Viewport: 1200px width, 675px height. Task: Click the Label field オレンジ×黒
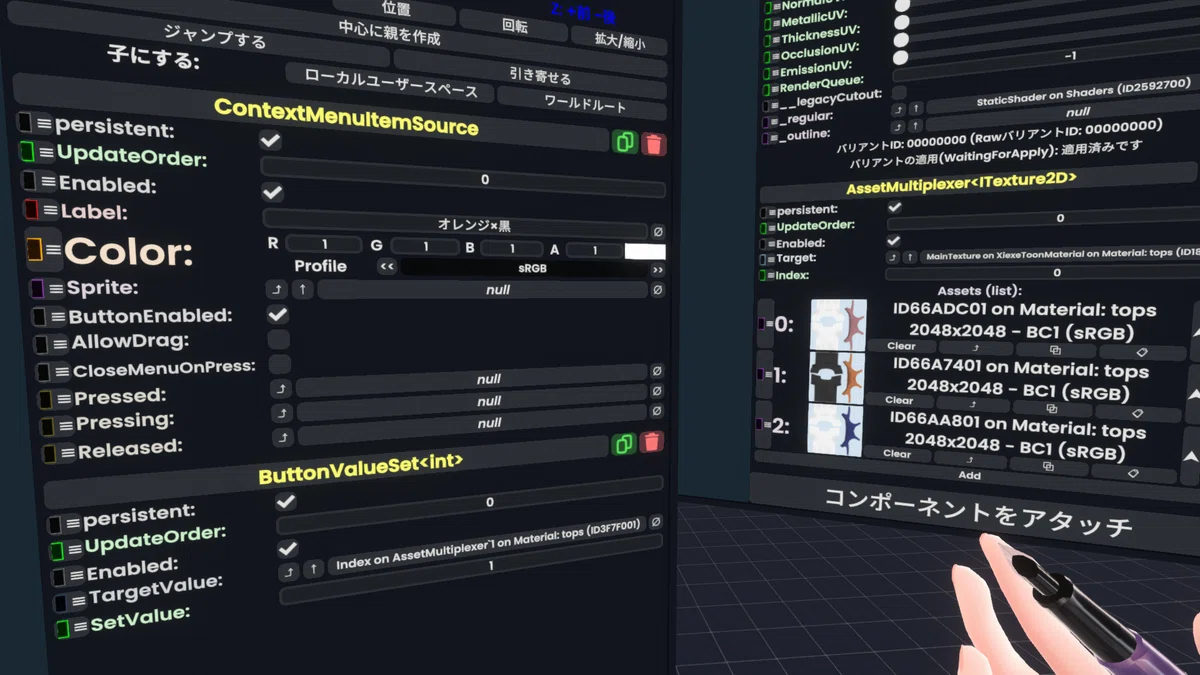[x=456, y=225]
